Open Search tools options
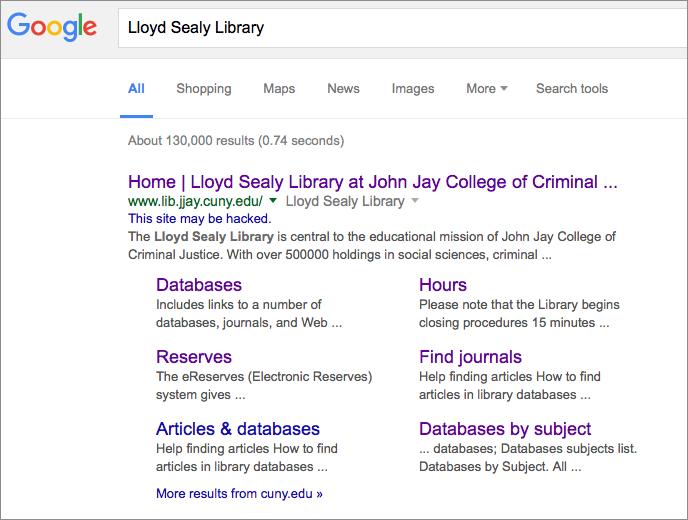The image size is (688, 520). [x=572, y=89]
